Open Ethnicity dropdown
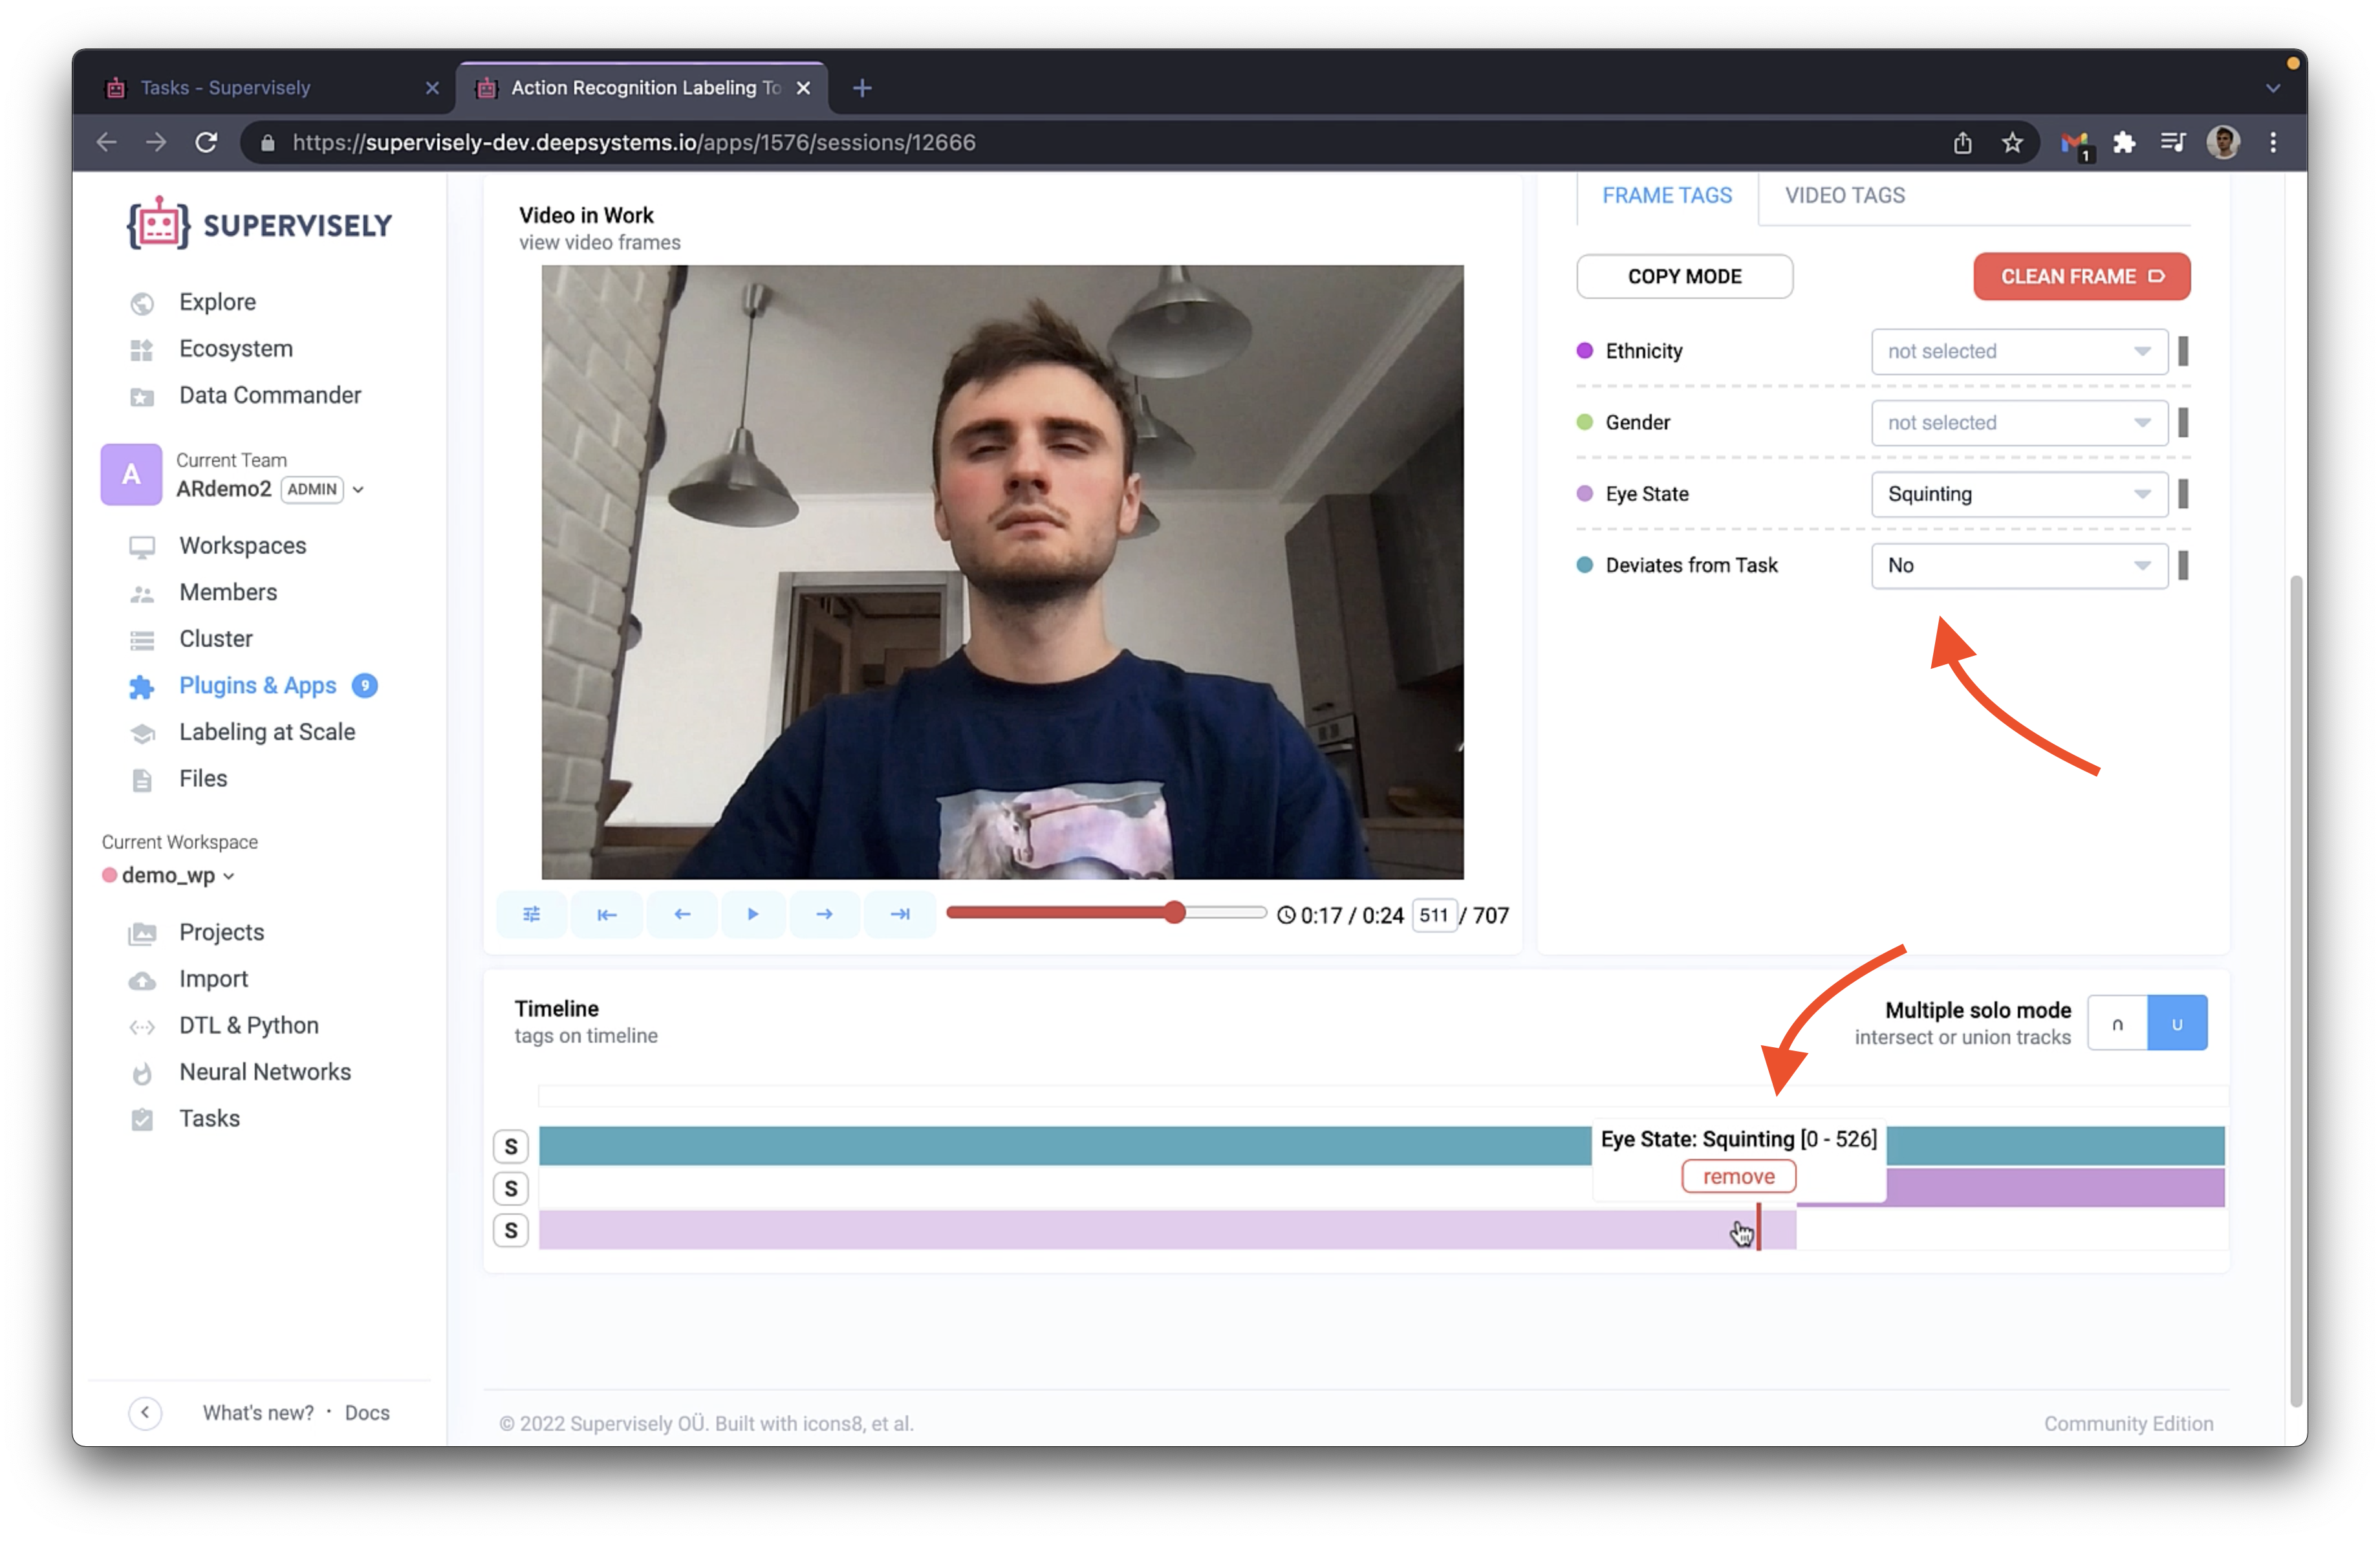The height and width of the screenshot is (1542, 2380). click(x=2019, y=351)
